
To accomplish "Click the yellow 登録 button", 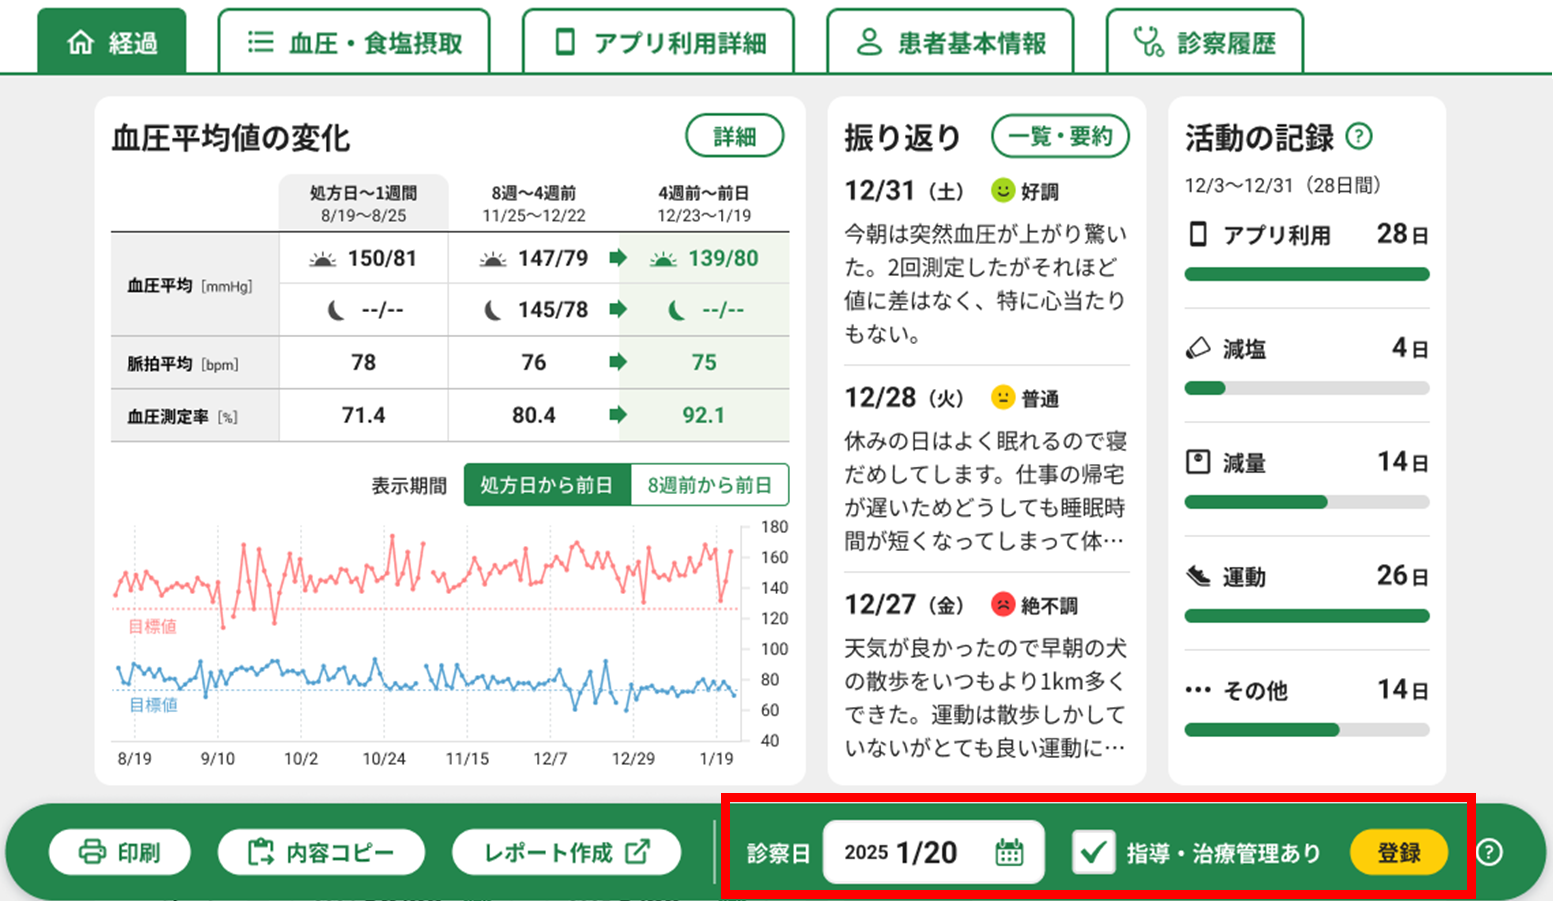I will pyautogui.click(x=1399, y=852).
